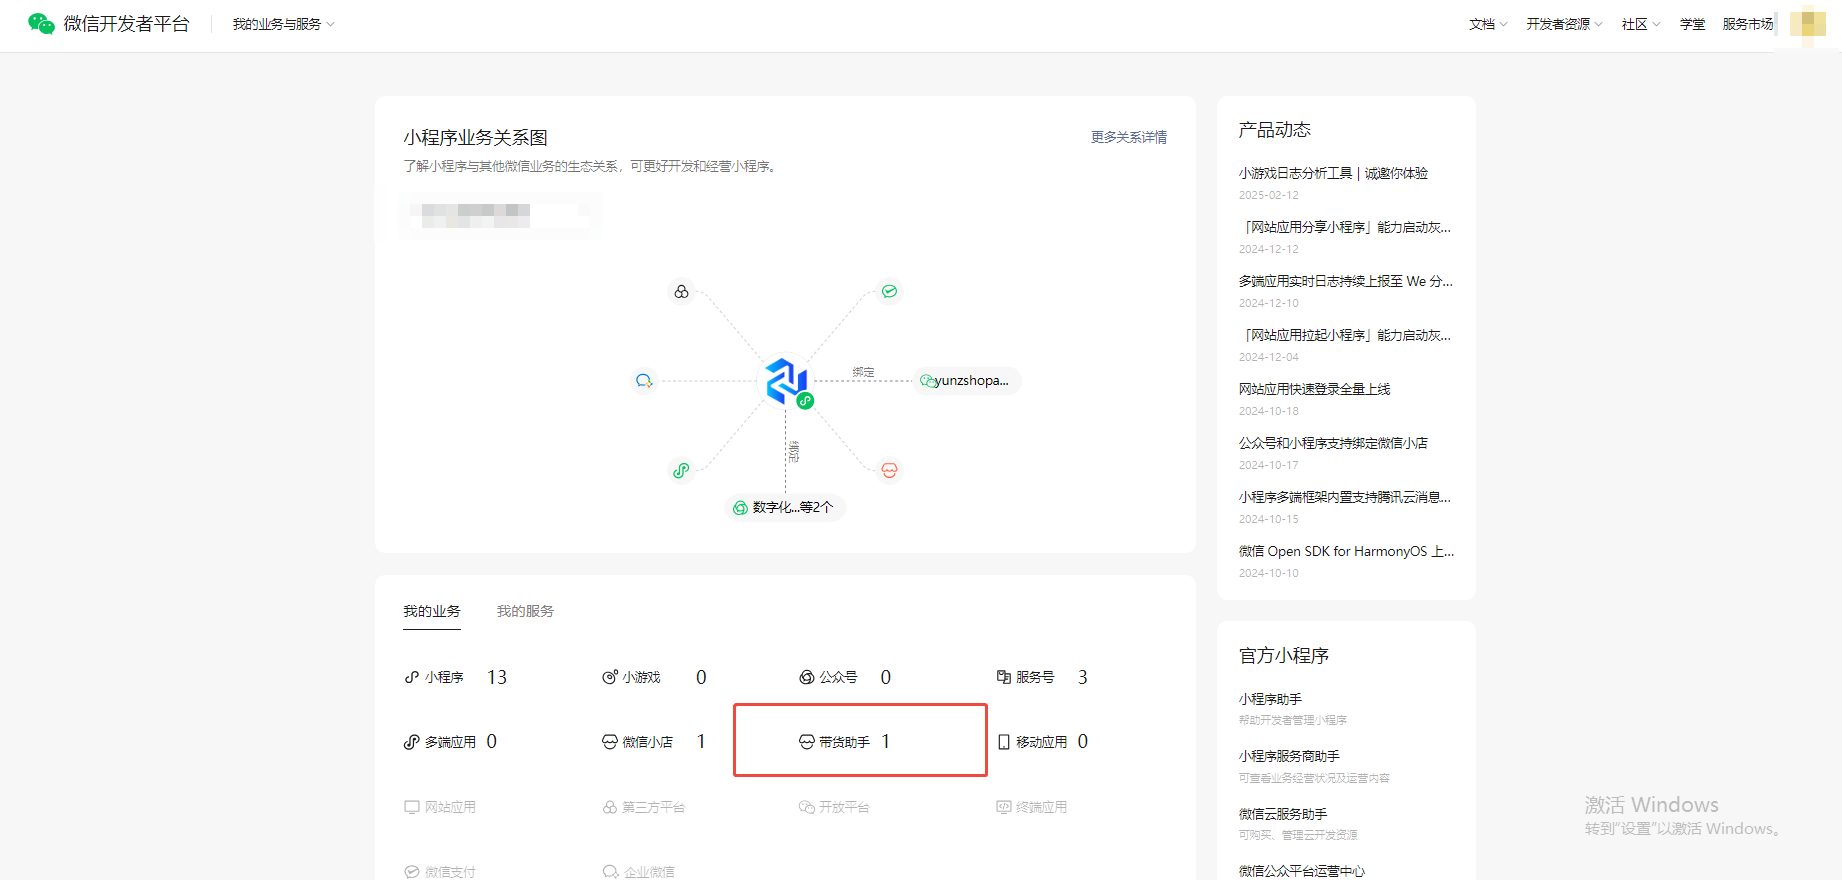Image resolution: width=1842 pixels, height=880 pixels.
Task: Click the WeChat logo in the header
Action: (x=41, y=24)
